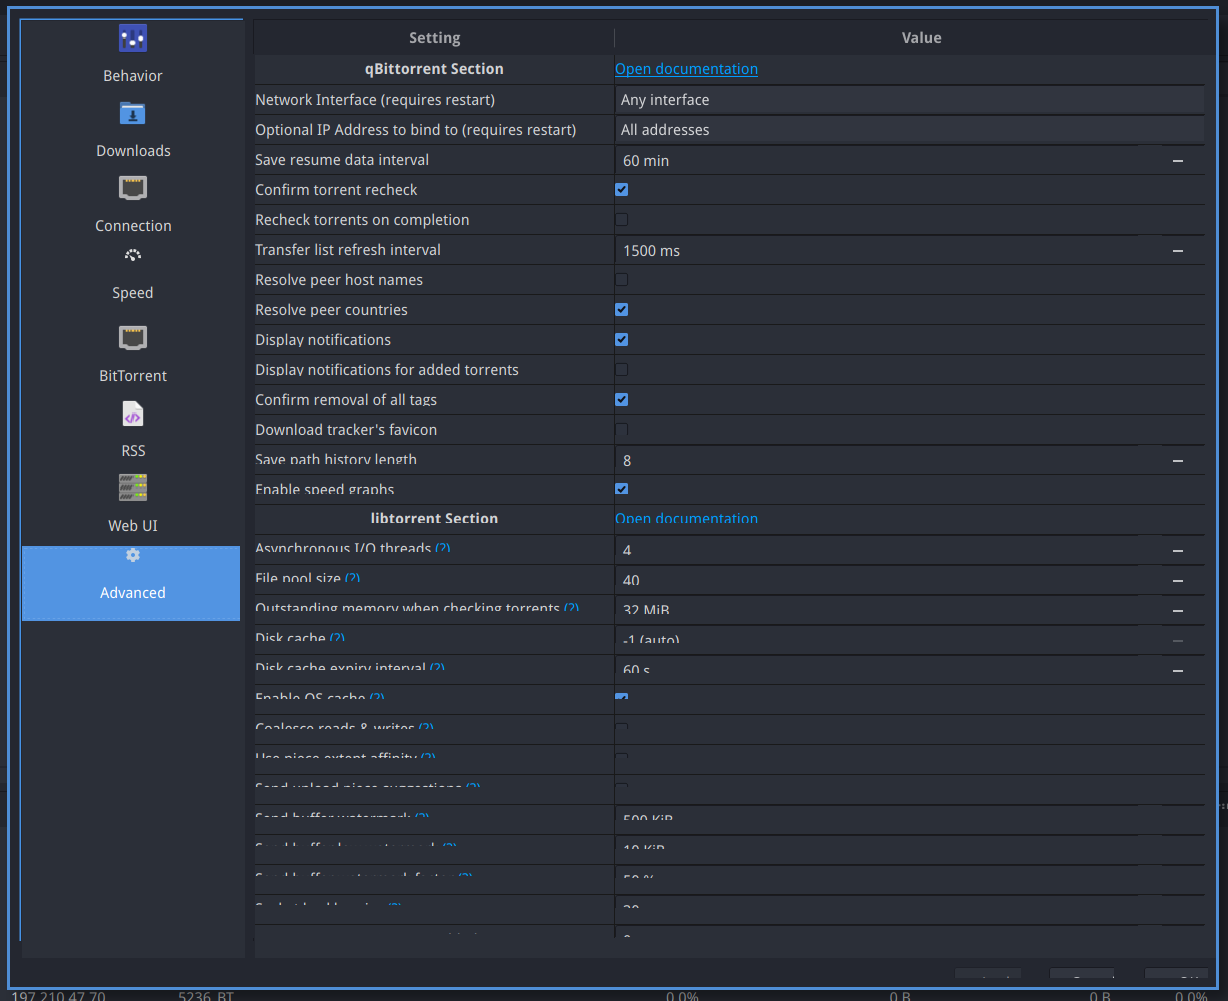This screenshot has height=1001, width=1228.
Task: Open help link for Outstanding memory setting
Action: click(571, 608)
